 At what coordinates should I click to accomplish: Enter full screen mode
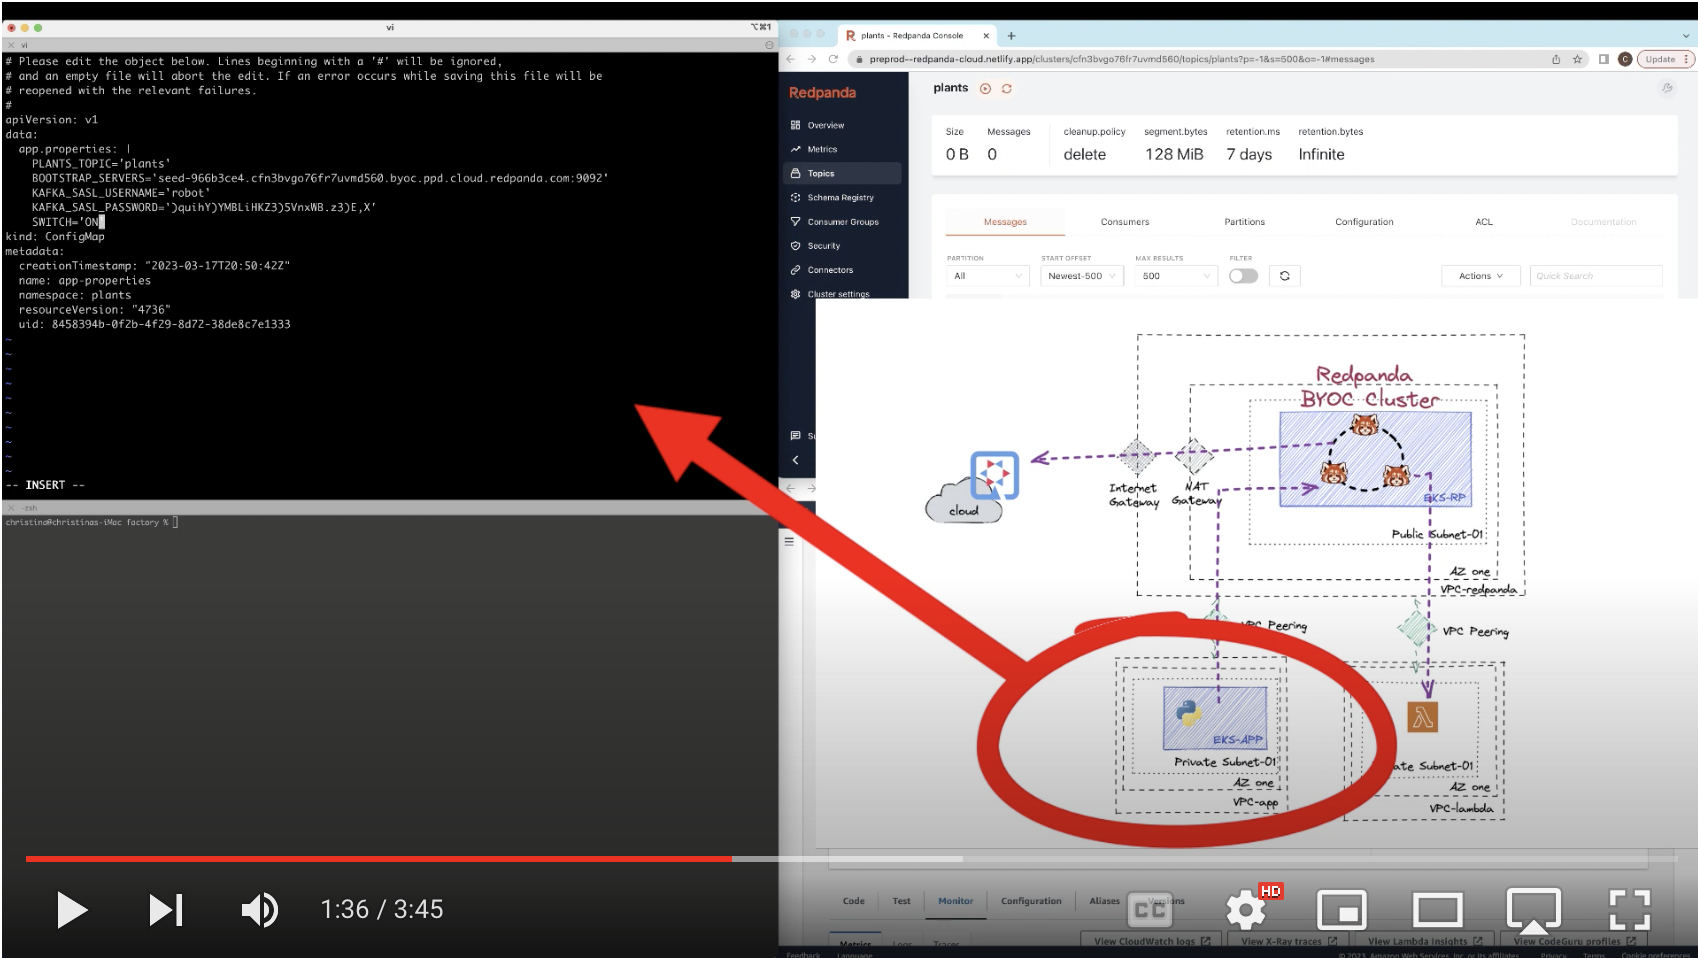(1629, 910)
